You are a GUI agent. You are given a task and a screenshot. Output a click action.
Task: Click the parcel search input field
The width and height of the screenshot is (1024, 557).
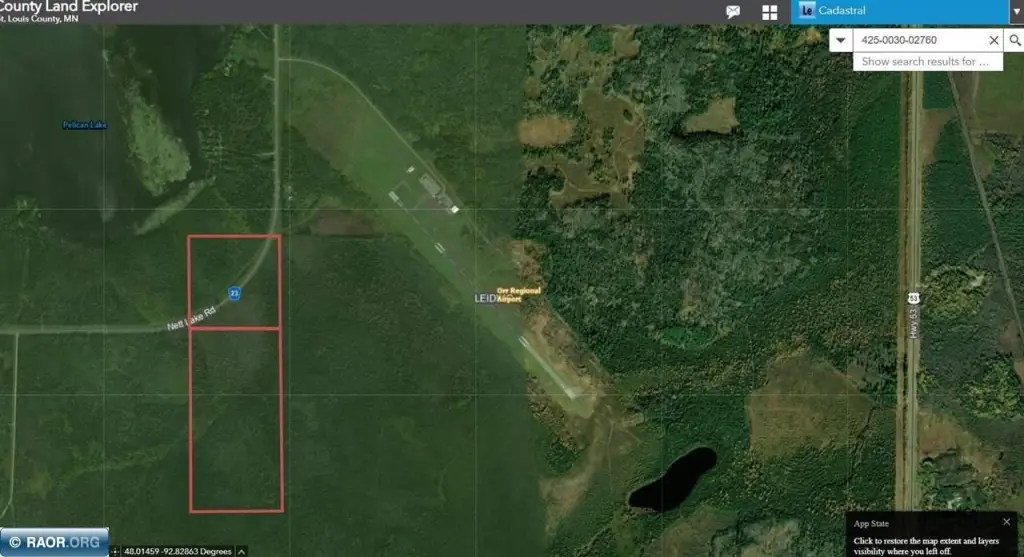coord(919,40)
